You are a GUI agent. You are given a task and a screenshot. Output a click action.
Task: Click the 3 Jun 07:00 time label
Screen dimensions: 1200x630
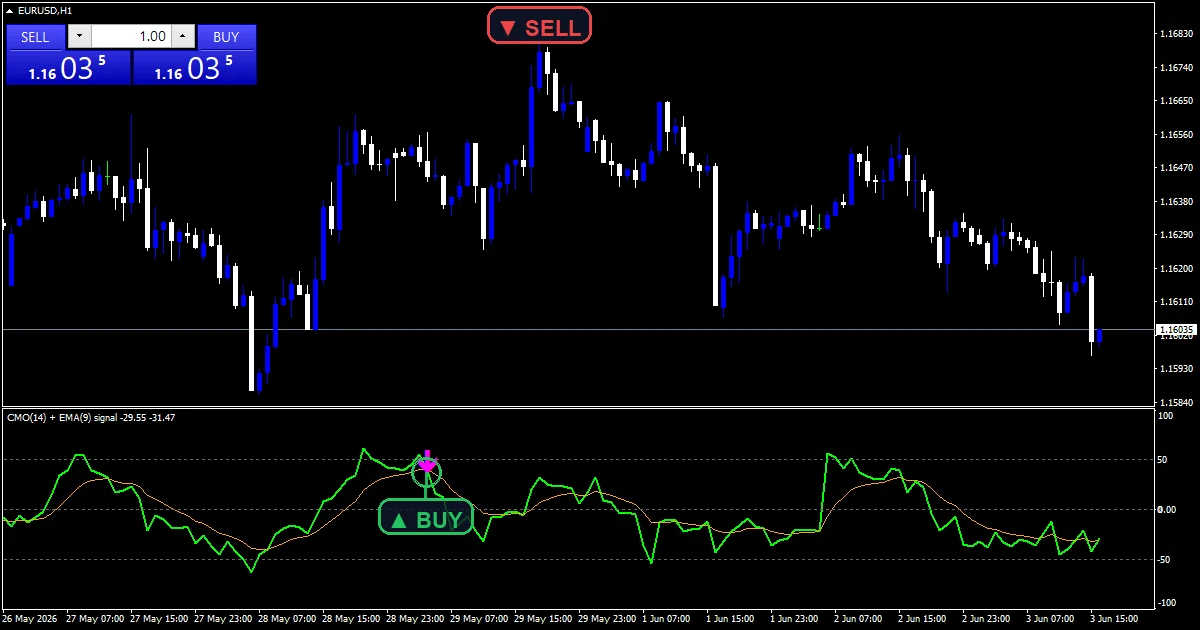1051,619
